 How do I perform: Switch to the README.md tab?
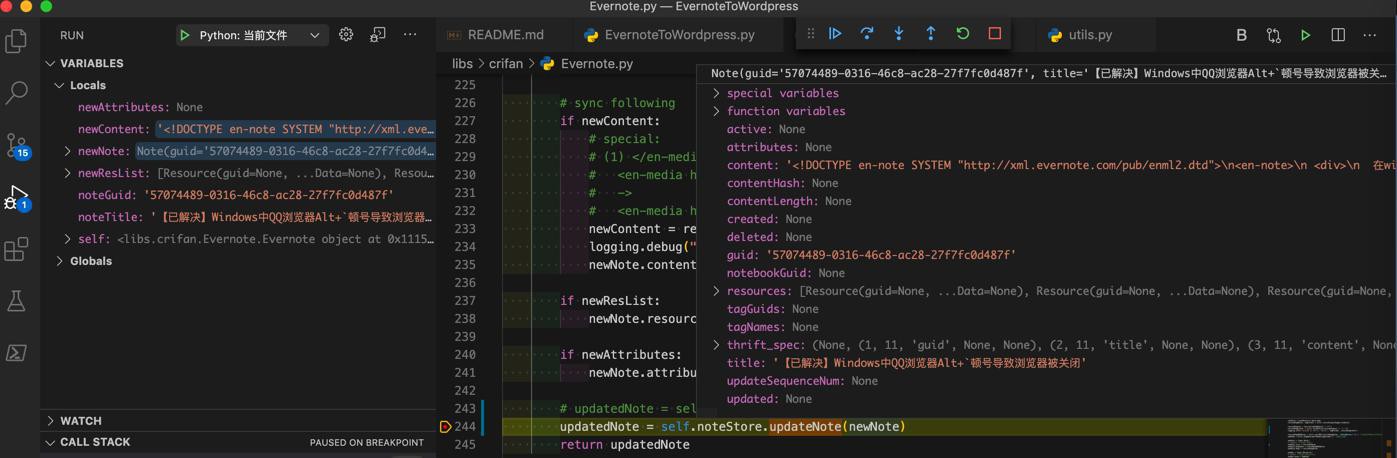(505, 34)
